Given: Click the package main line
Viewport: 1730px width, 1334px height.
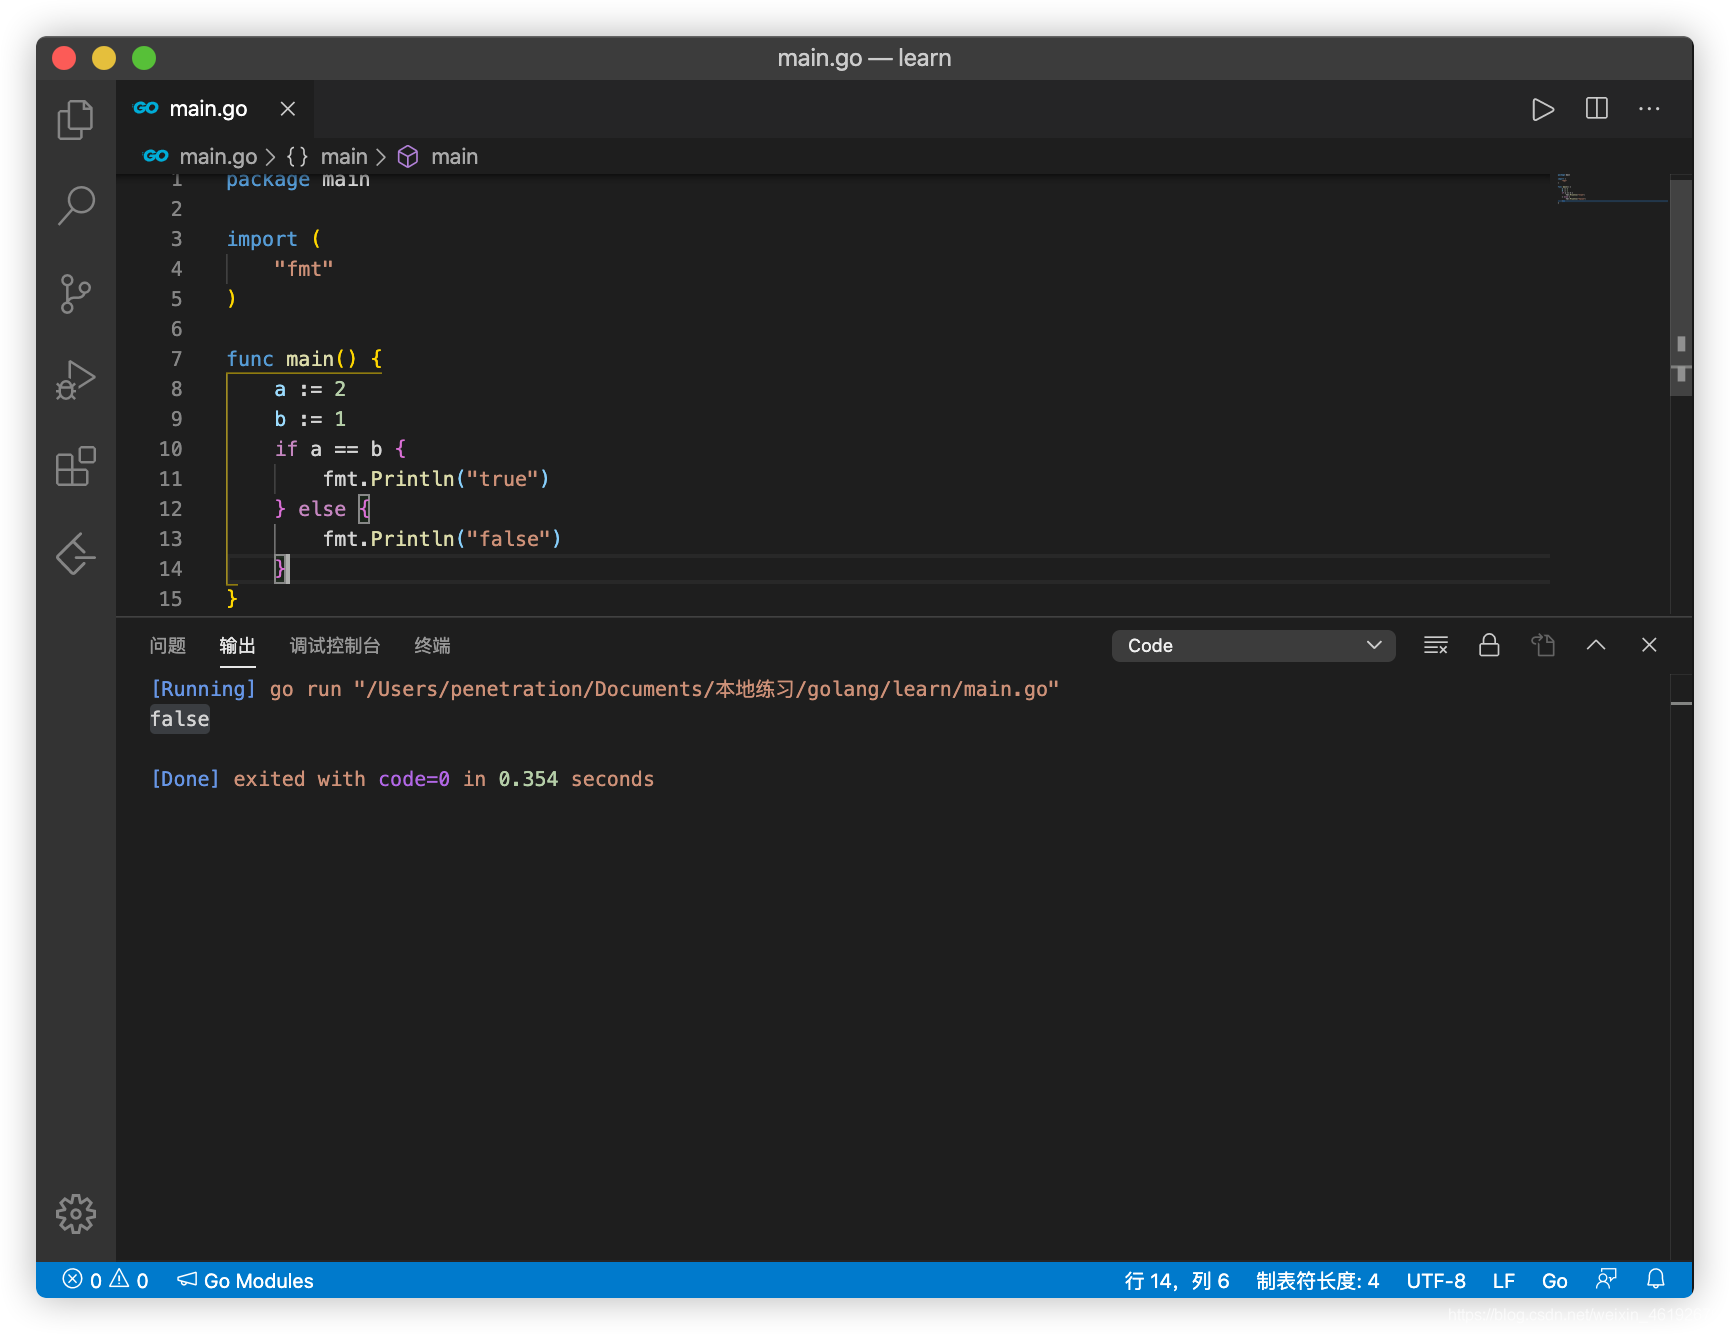Looking at the screenshot, I should tap(298, 181).
